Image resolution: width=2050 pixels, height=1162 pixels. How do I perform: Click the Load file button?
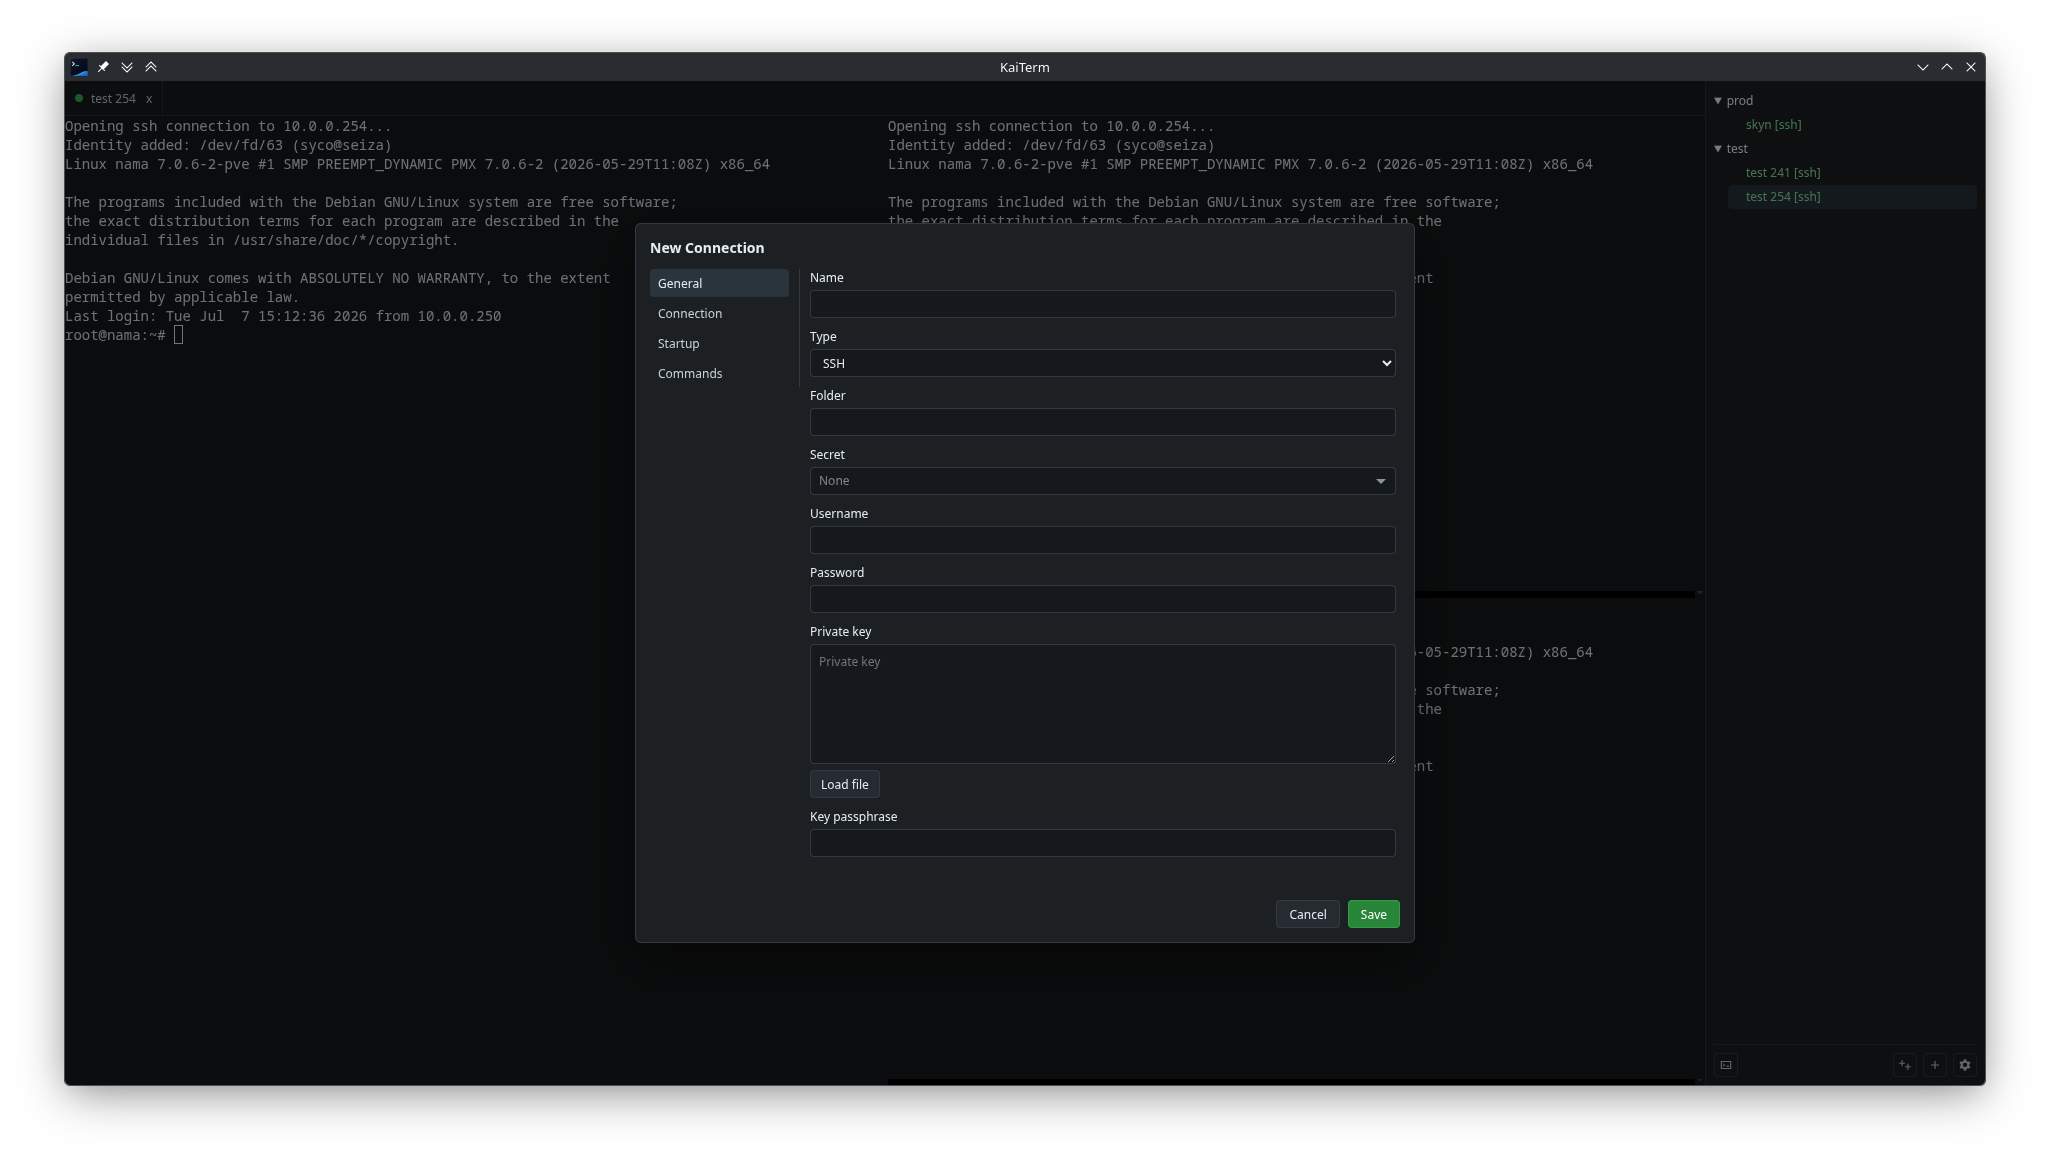[844, 784]
